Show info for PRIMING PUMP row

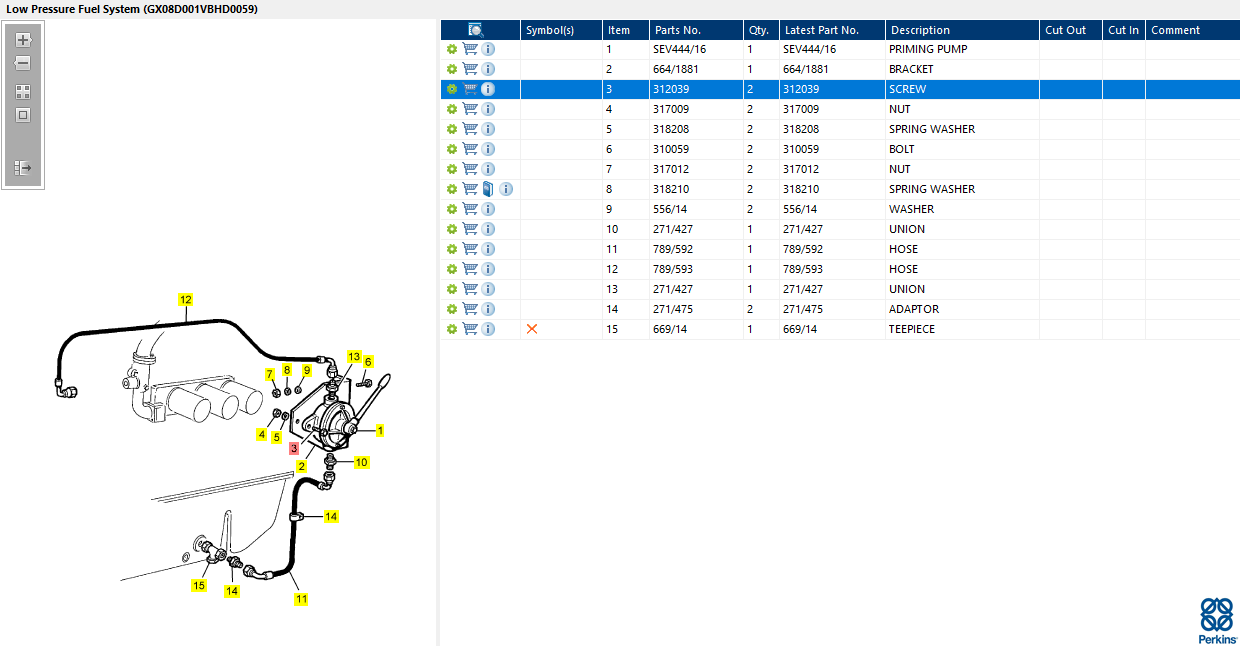coord(488,49)
